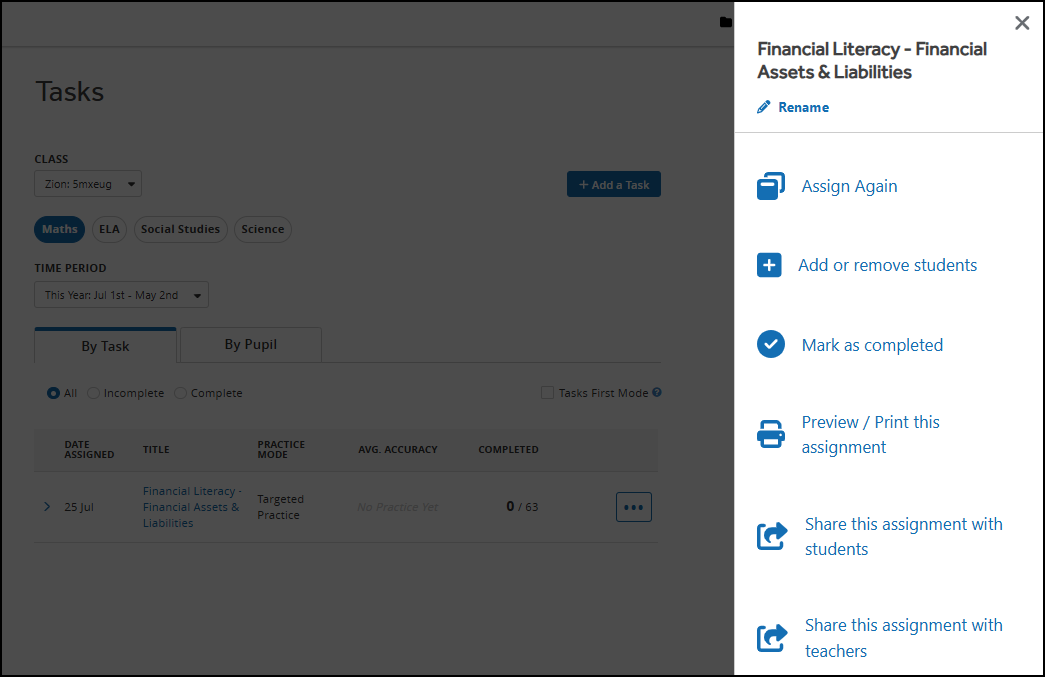Click the No Practice Yet cell

pos(398,507)
